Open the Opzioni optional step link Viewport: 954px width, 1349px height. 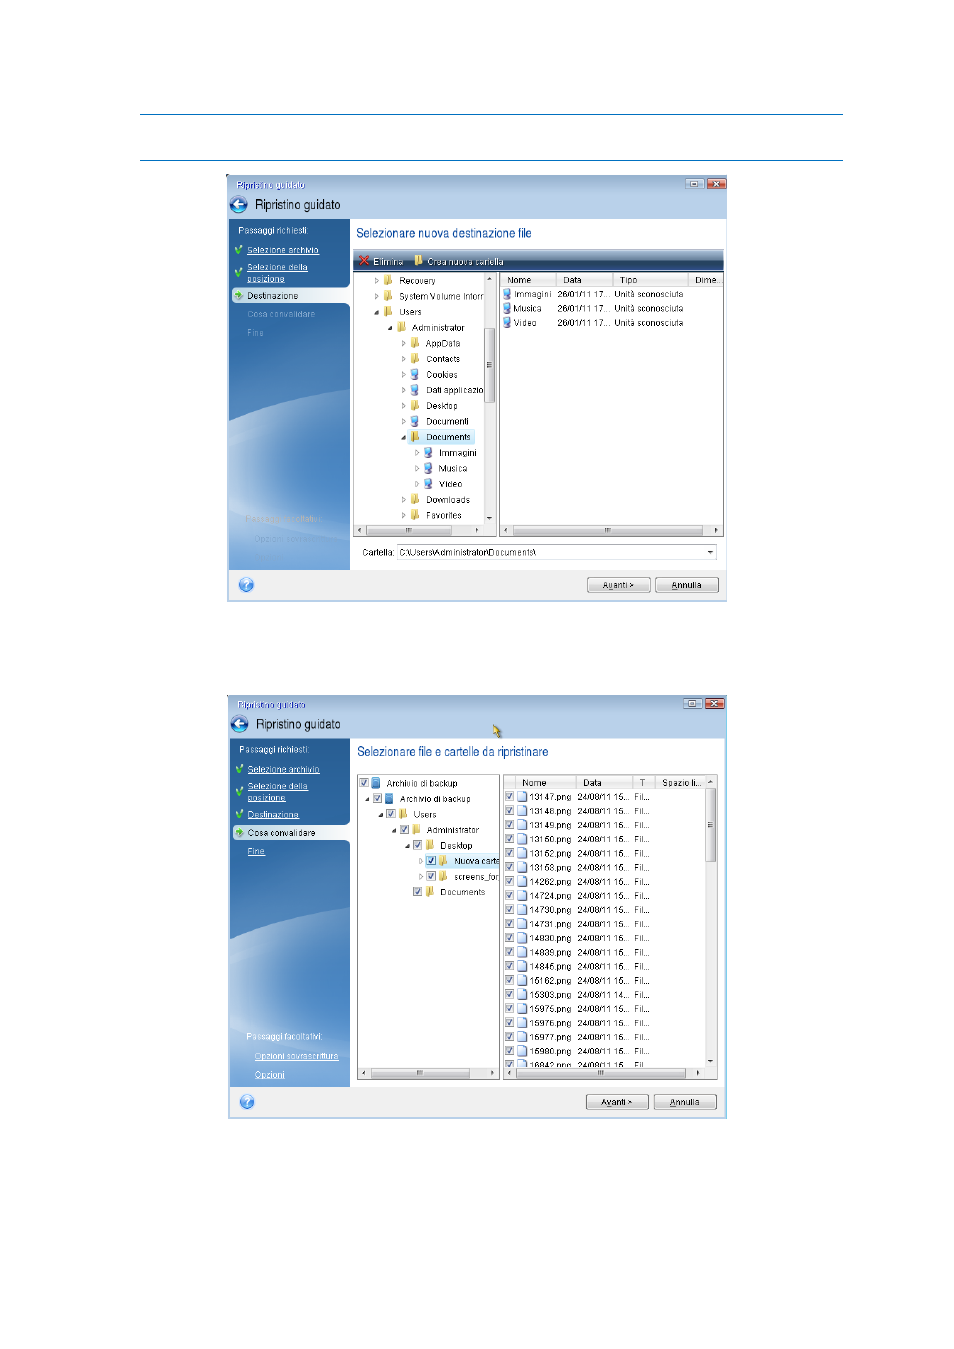pos(270,1075)
